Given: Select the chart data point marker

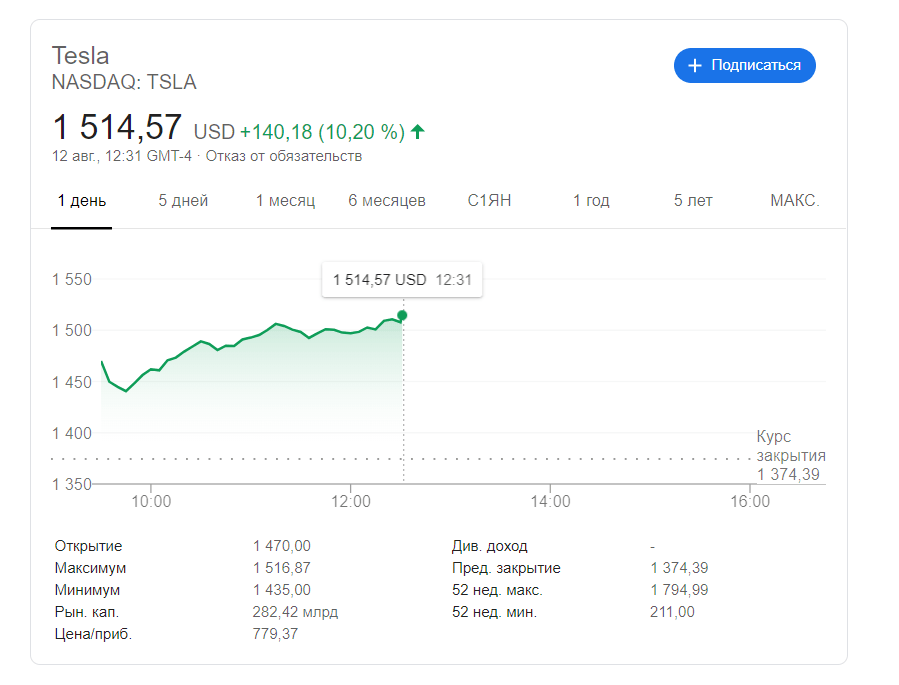Looking at the screenshot, I should pos(401,315).
